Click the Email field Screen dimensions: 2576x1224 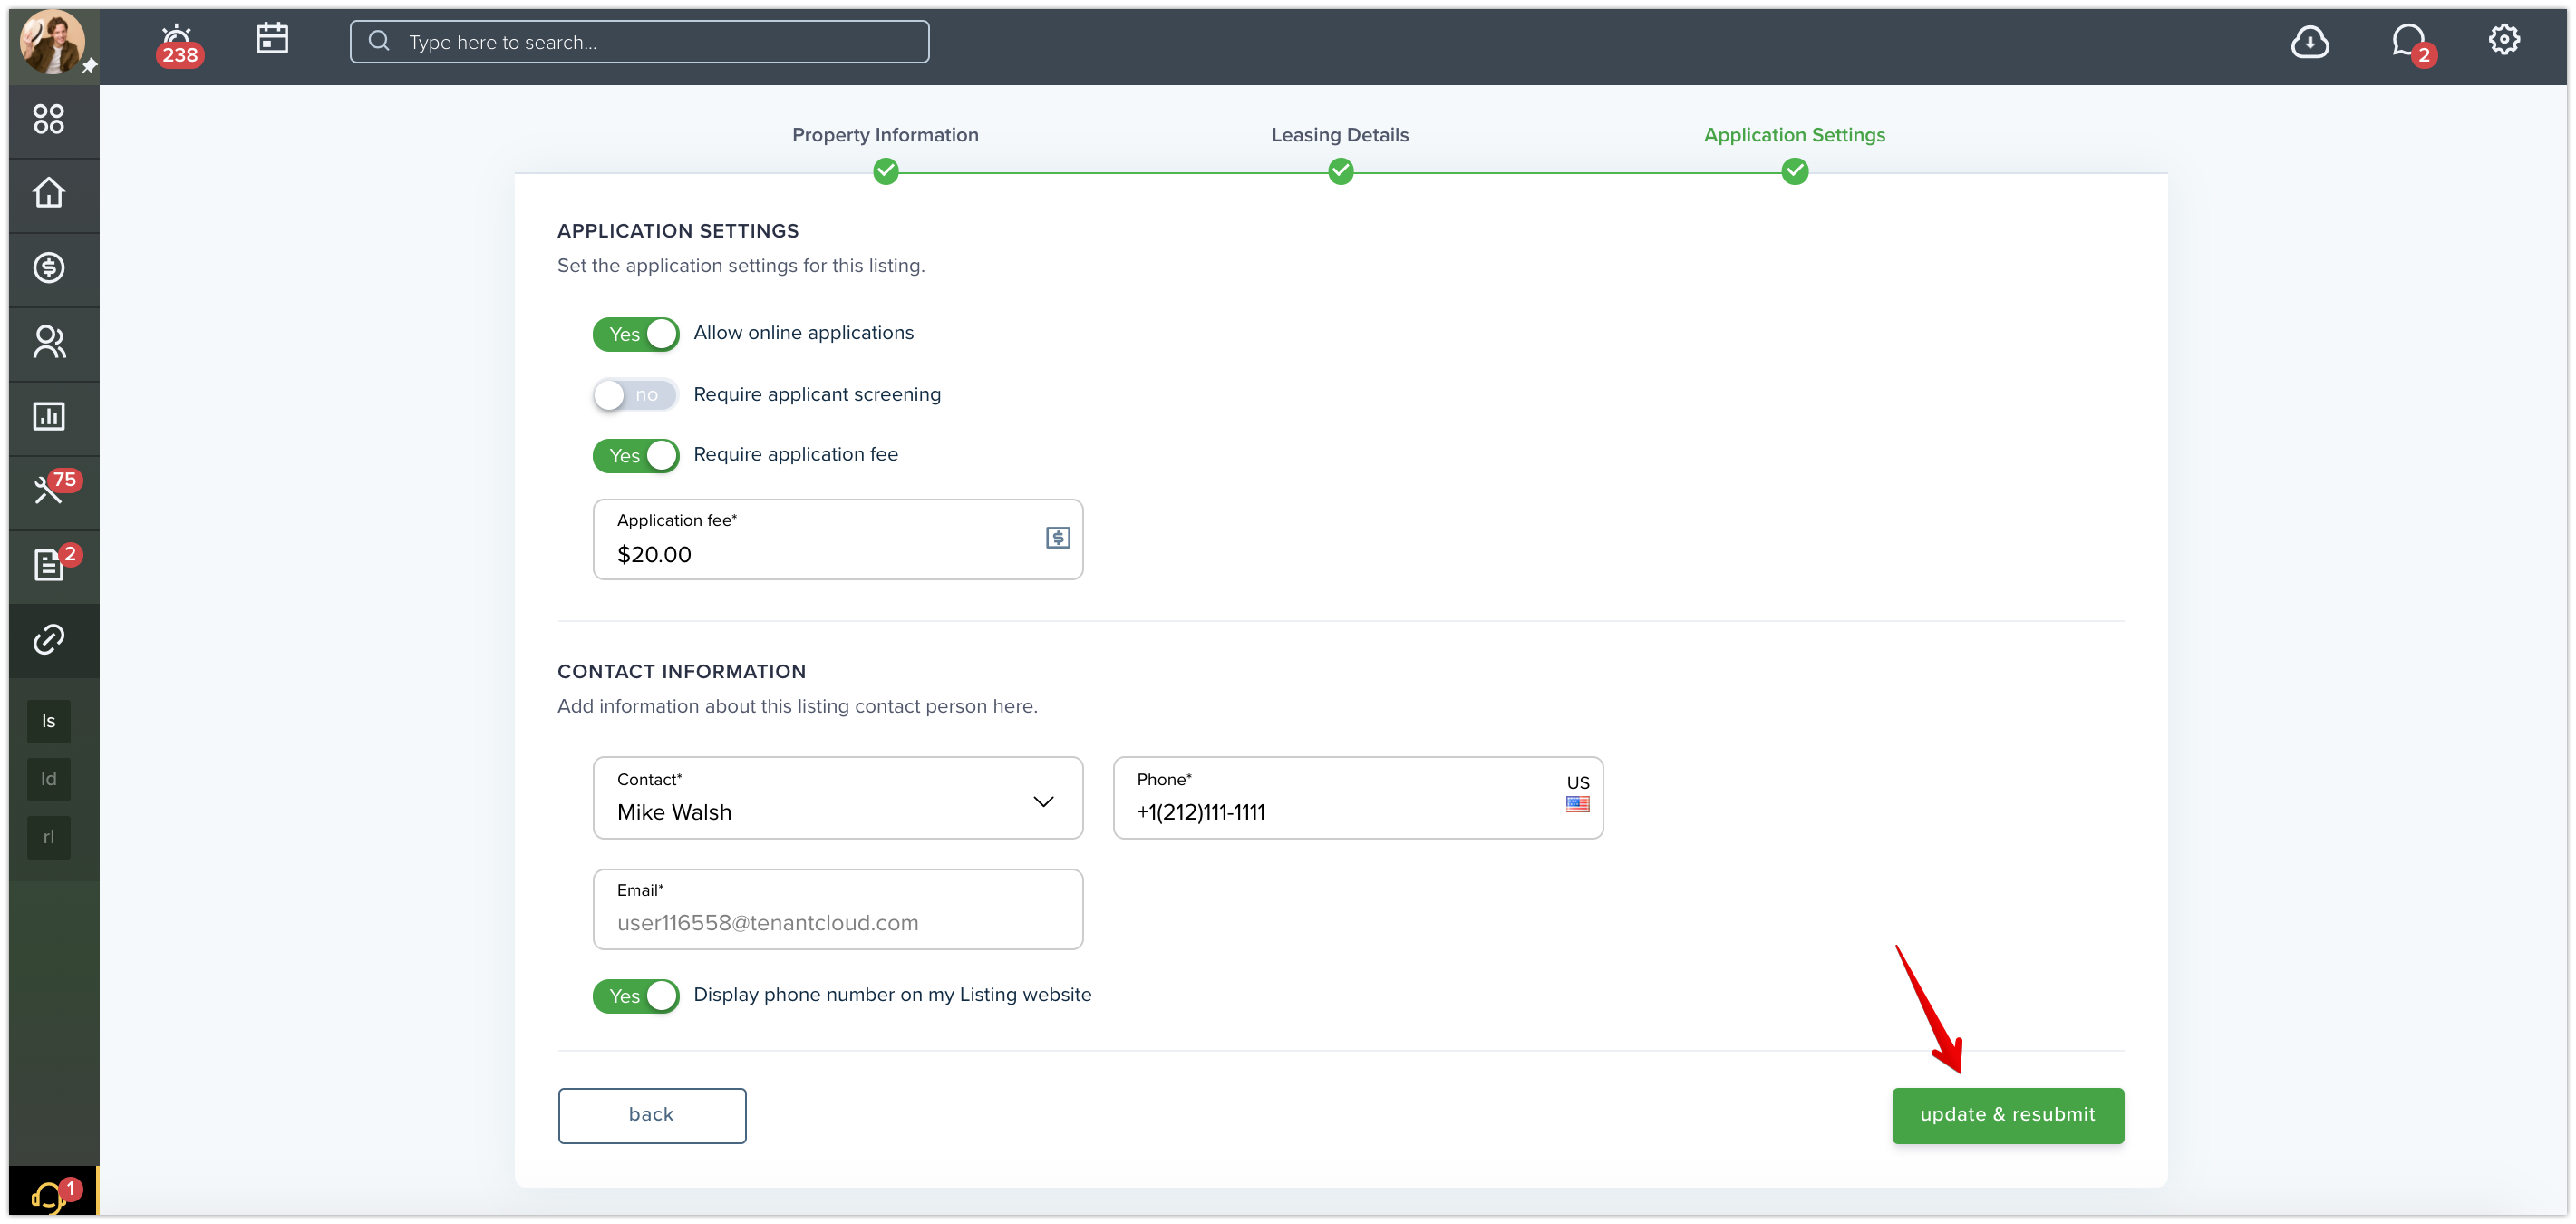838,909
